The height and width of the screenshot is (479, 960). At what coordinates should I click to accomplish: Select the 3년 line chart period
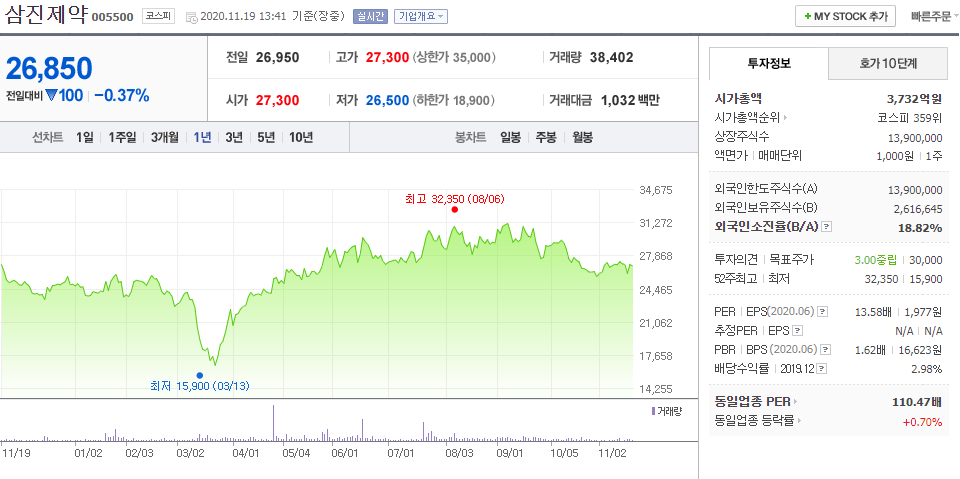234,137
